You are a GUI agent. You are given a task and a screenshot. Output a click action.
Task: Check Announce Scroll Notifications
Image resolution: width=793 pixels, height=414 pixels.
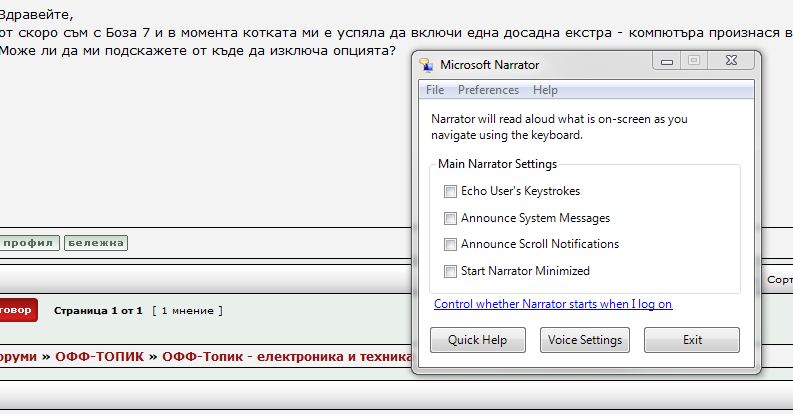pos(448,244)
